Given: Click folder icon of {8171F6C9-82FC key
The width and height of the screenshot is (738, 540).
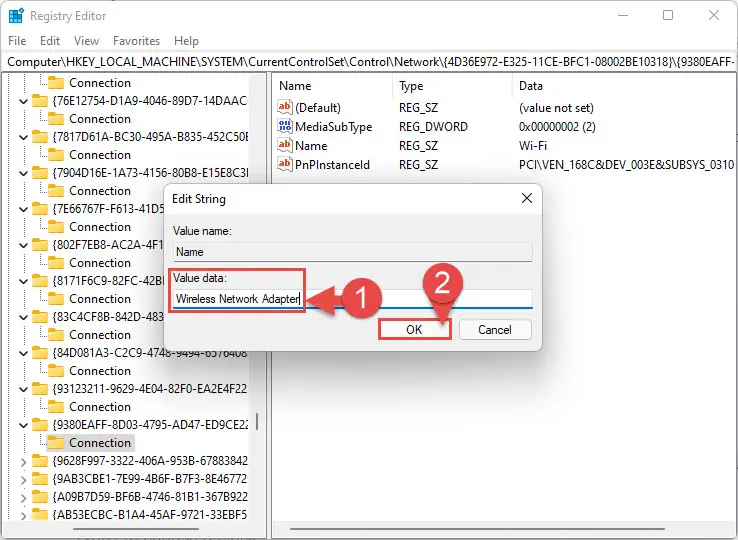Looking at the screenshot, I should click(x=40, y=281).
